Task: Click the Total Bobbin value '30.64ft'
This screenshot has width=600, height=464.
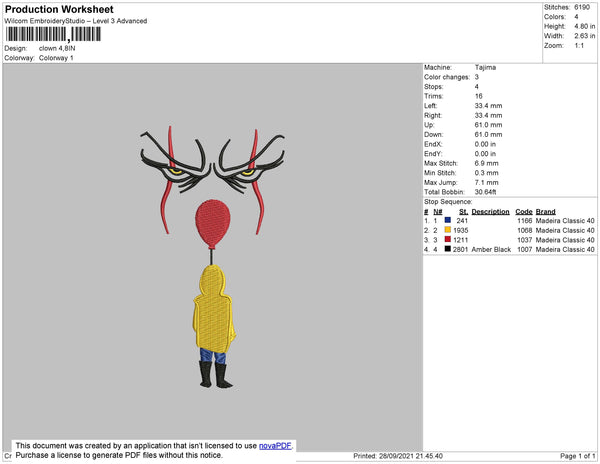Action: pos(485,192)
